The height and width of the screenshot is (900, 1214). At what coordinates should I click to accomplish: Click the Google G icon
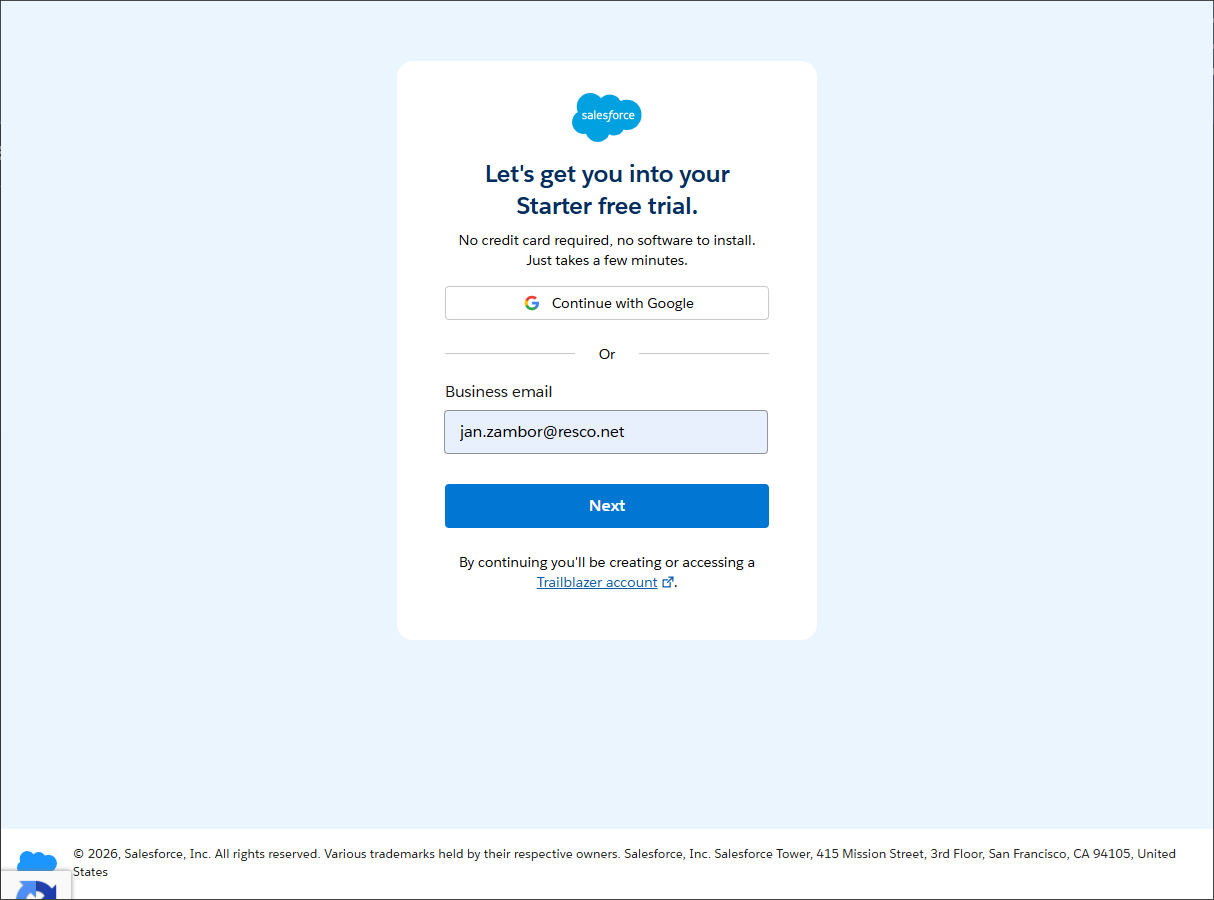pyautogui.click(x=532, y=303)
